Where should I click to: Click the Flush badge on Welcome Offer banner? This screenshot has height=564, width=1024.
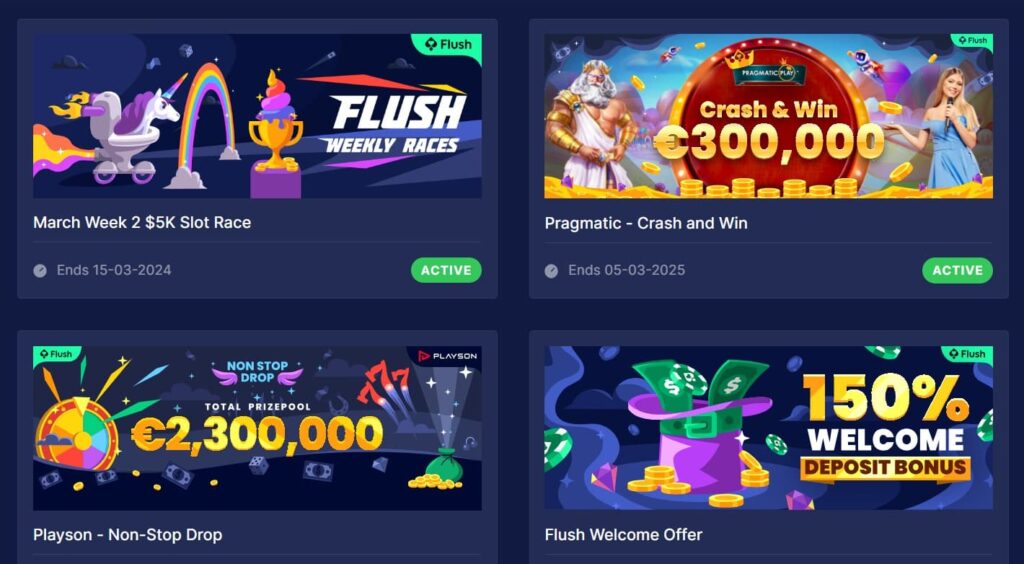click(968, 354)
